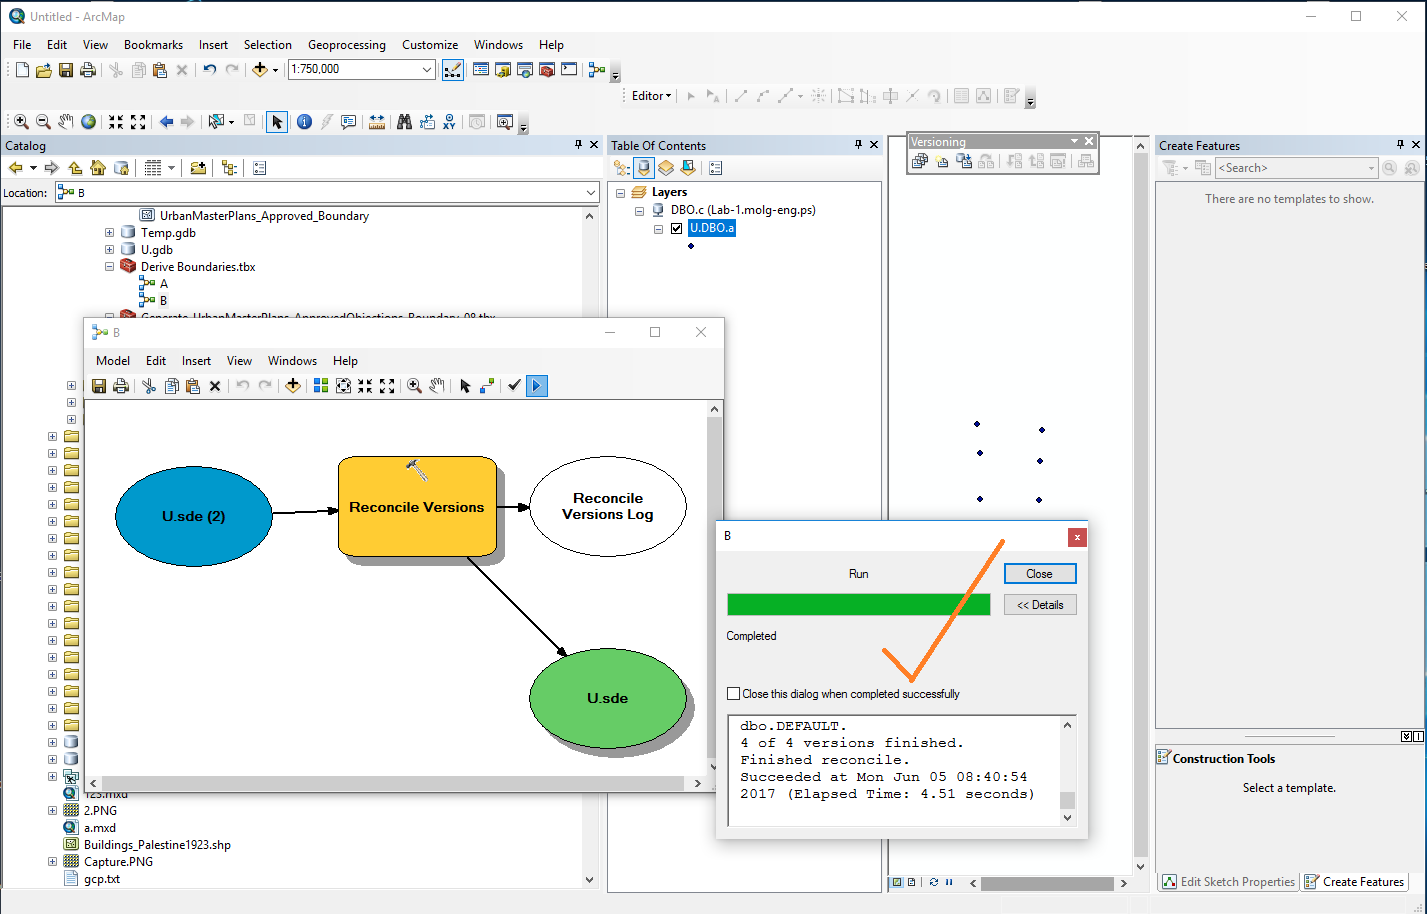Click the Go To XY icon

[x=449, y=122]
